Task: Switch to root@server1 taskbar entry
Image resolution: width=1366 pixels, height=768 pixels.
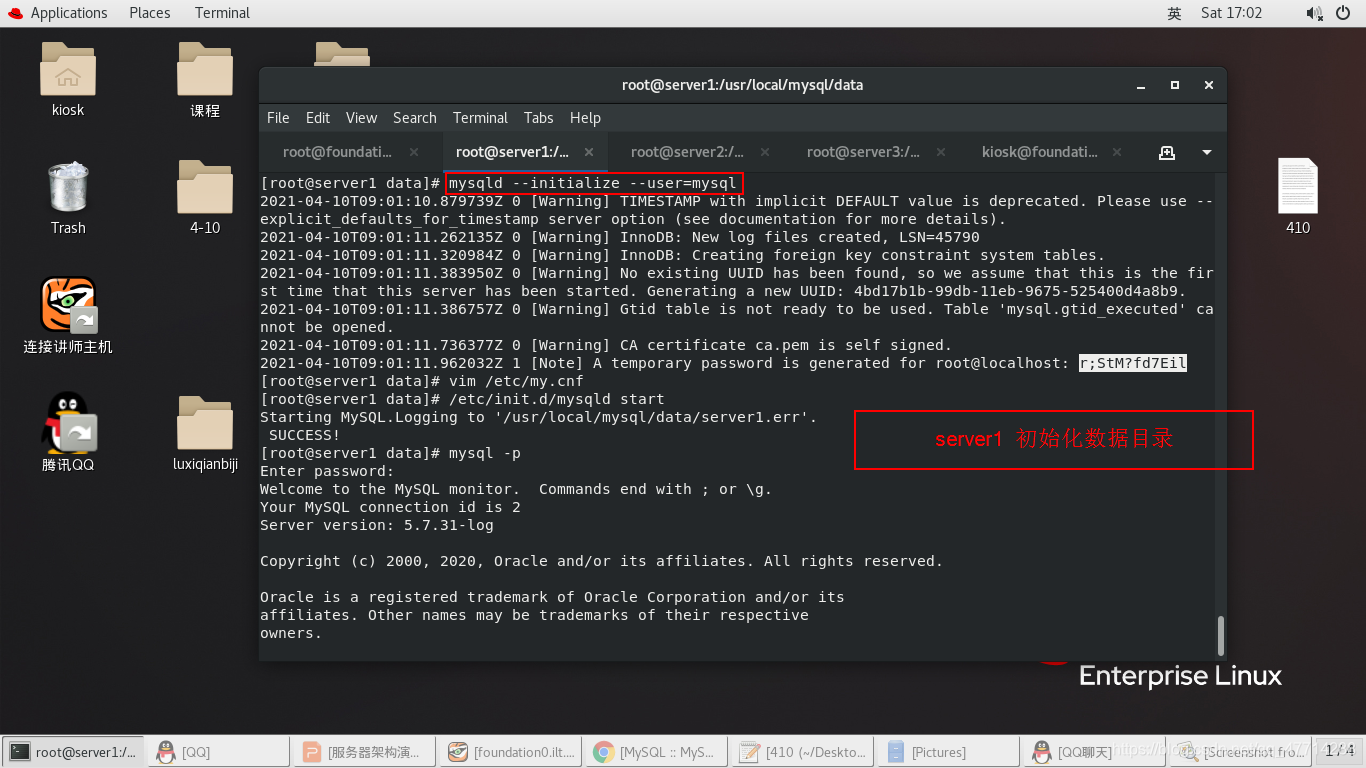Action: click(73, 751)
